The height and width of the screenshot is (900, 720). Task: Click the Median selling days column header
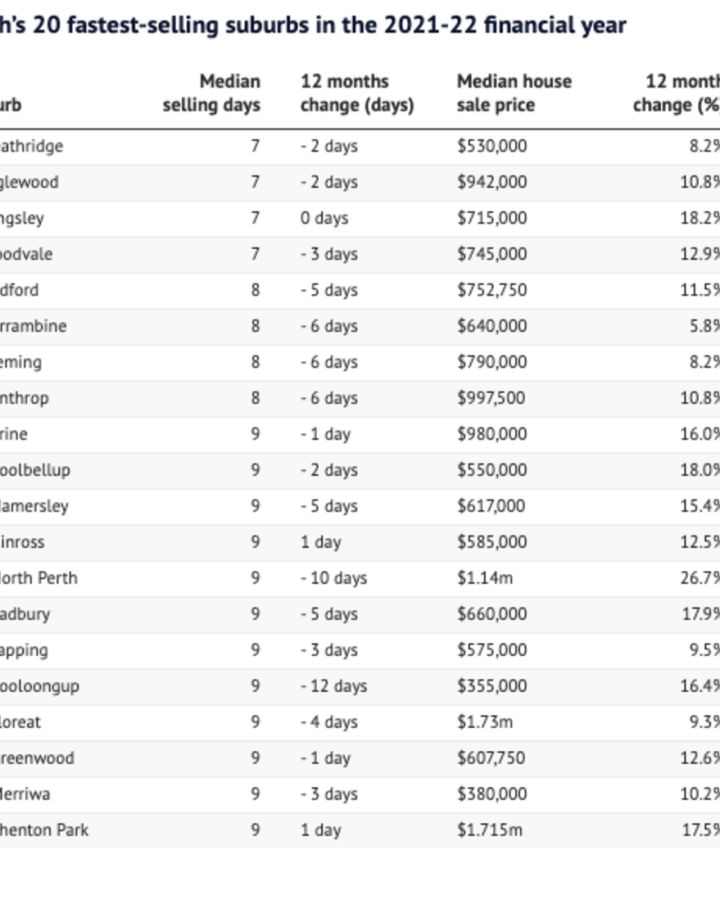[x=211, y=93]
